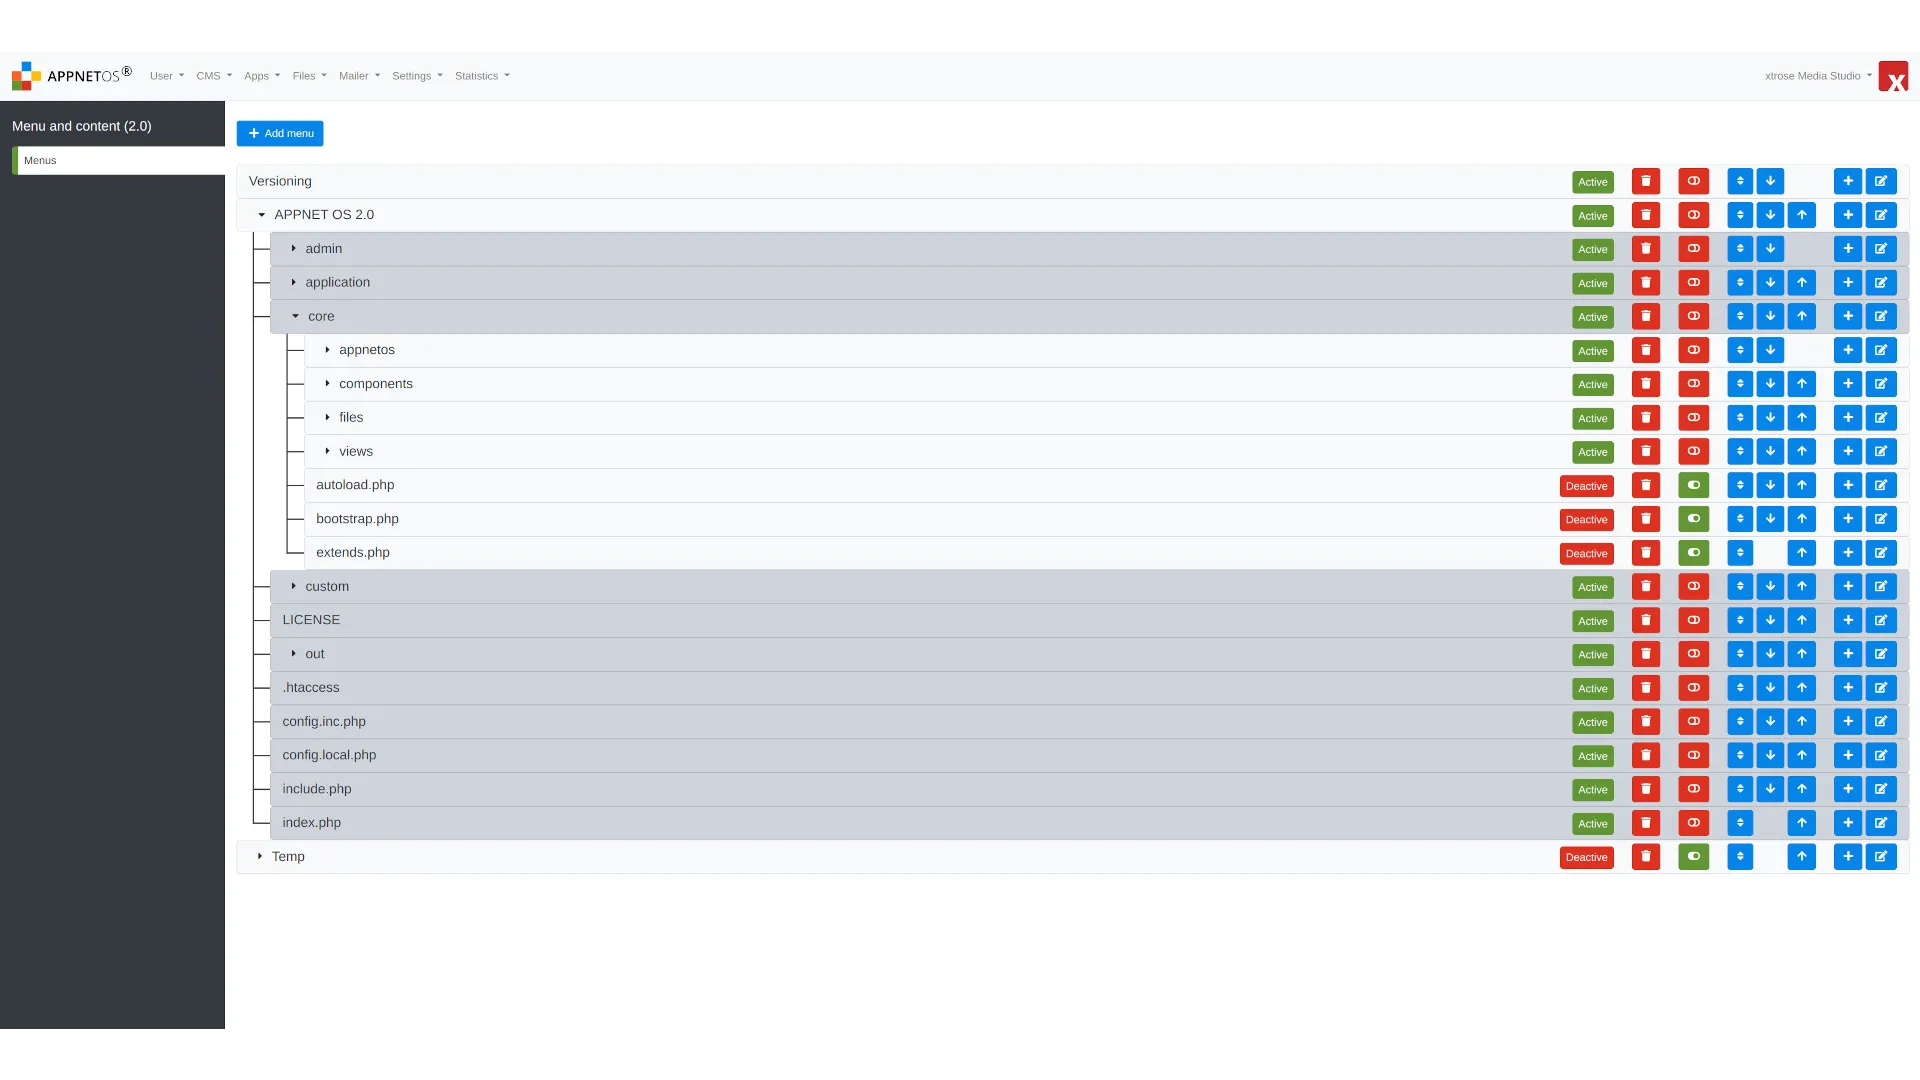Click the Add menu button
Viewport: 1920px width, 1080px height.
[280, 133]
